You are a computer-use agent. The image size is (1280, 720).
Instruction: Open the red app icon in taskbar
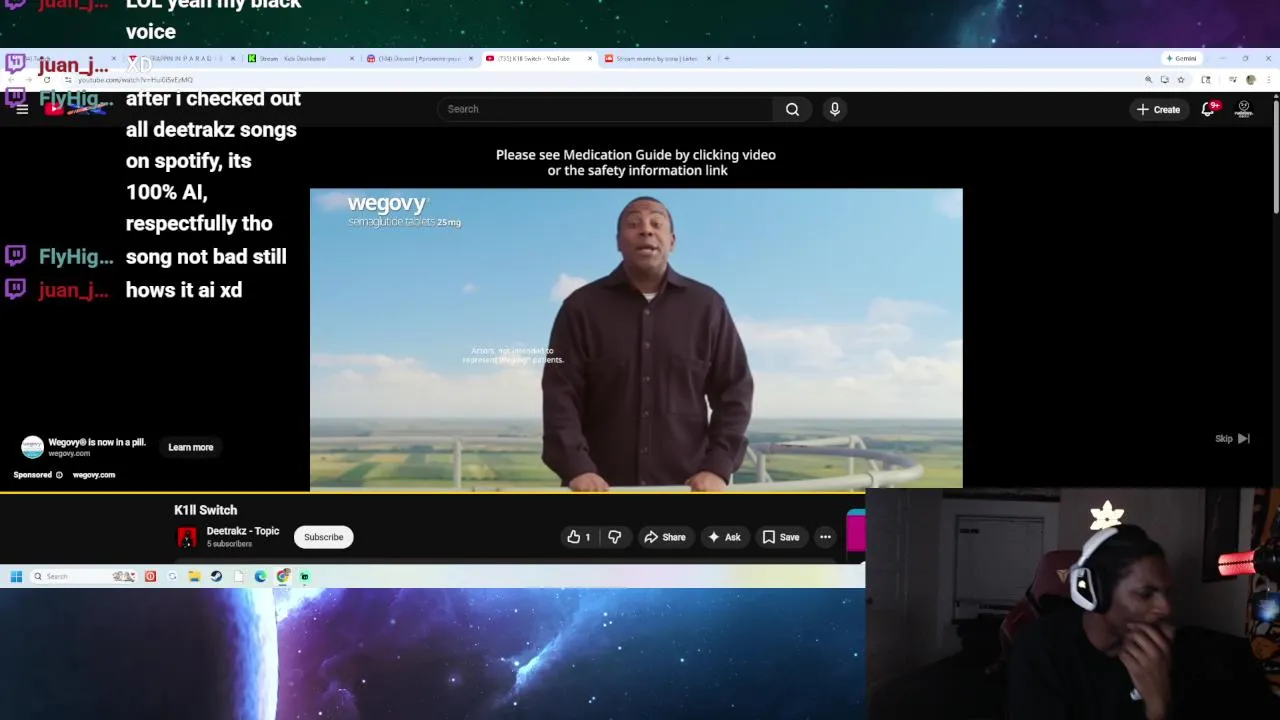(x=150, y=576)
